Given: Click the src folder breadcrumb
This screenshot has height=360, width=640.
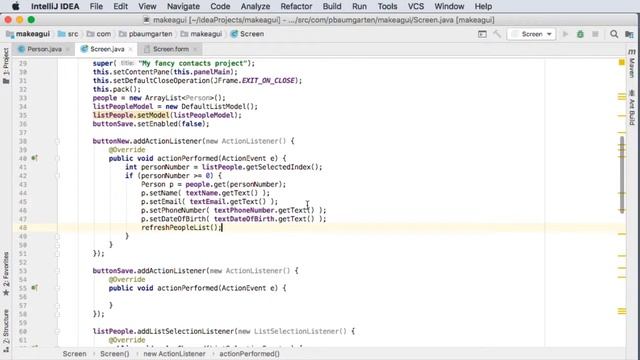Looking at the screenshot, I should coord(68,34).
